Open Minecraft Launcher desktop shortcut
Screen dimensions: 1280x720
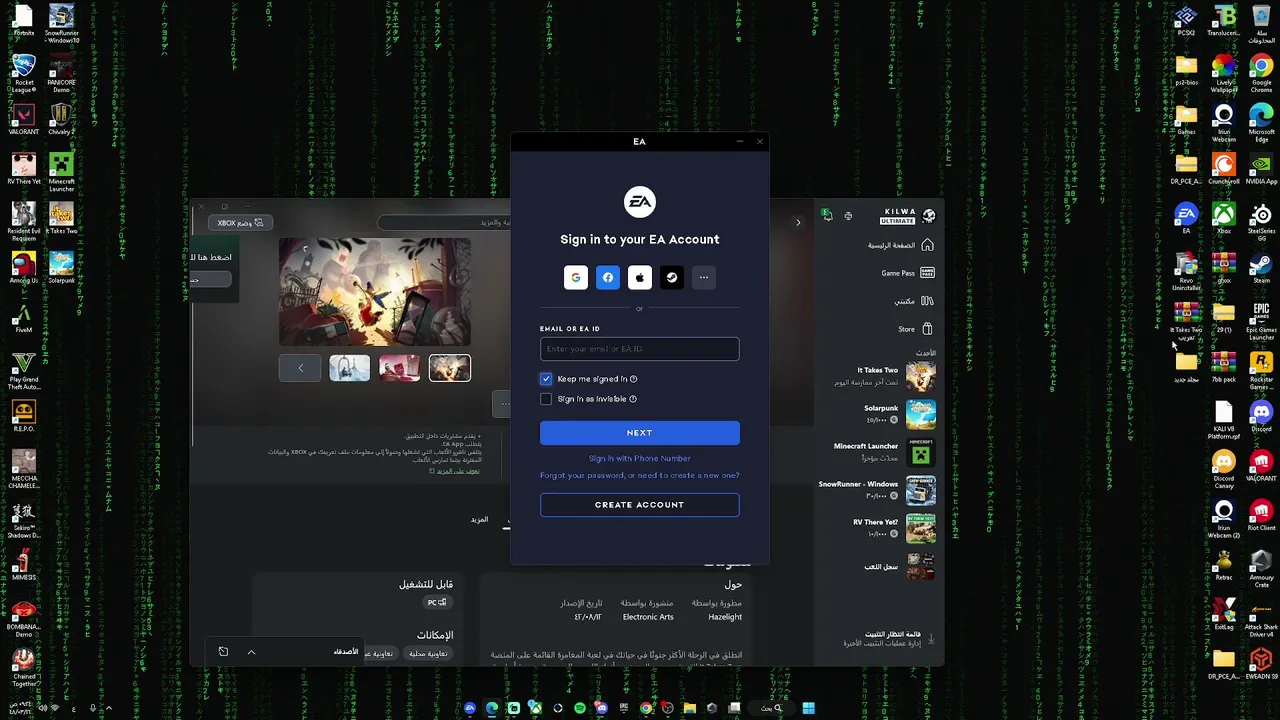pos(61,170)
